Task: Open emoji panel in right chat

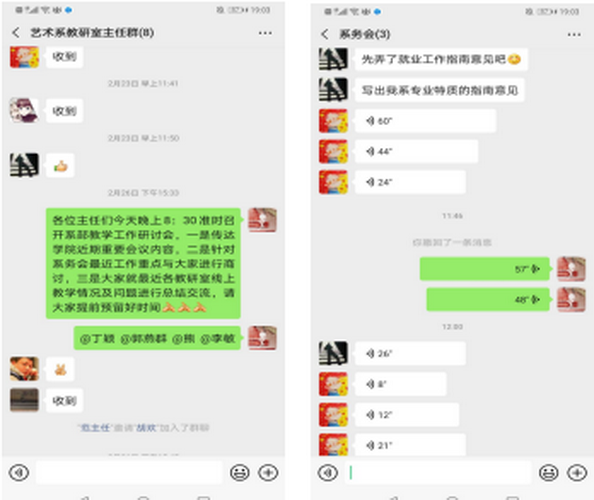Action: (549, 473)
